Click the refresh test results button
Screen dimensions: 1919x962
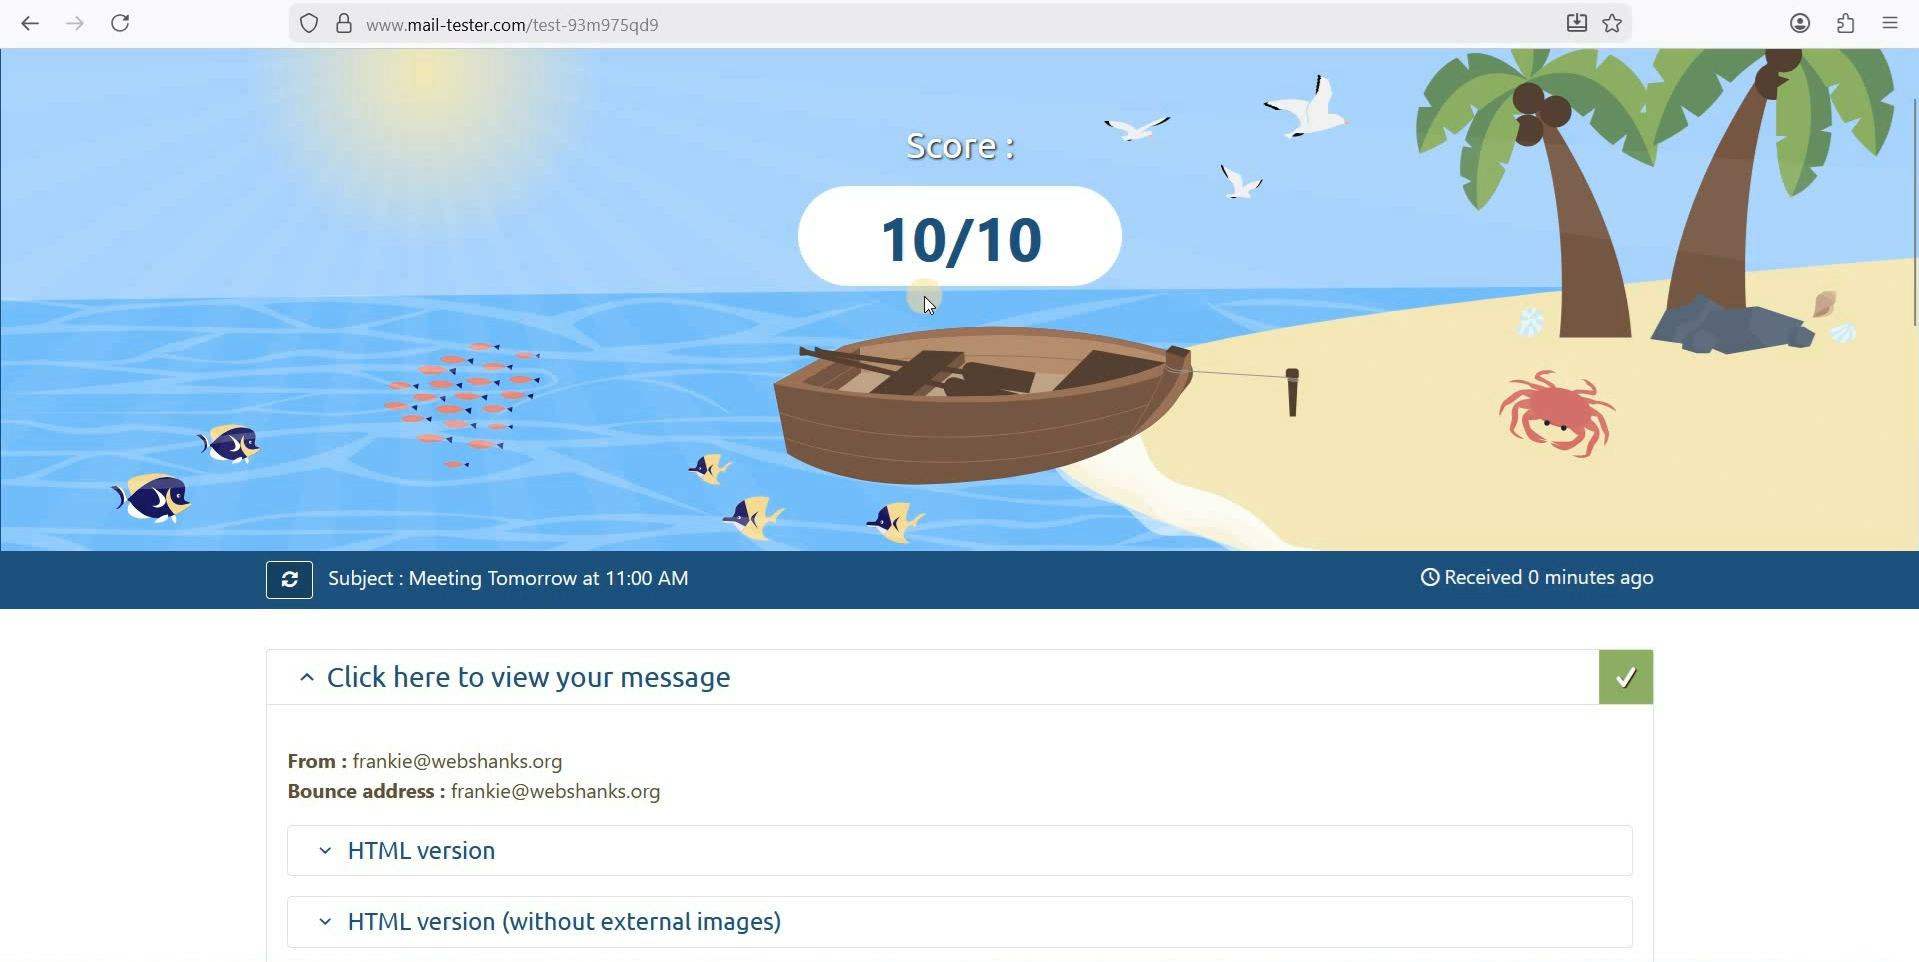[x=289, y=580]
